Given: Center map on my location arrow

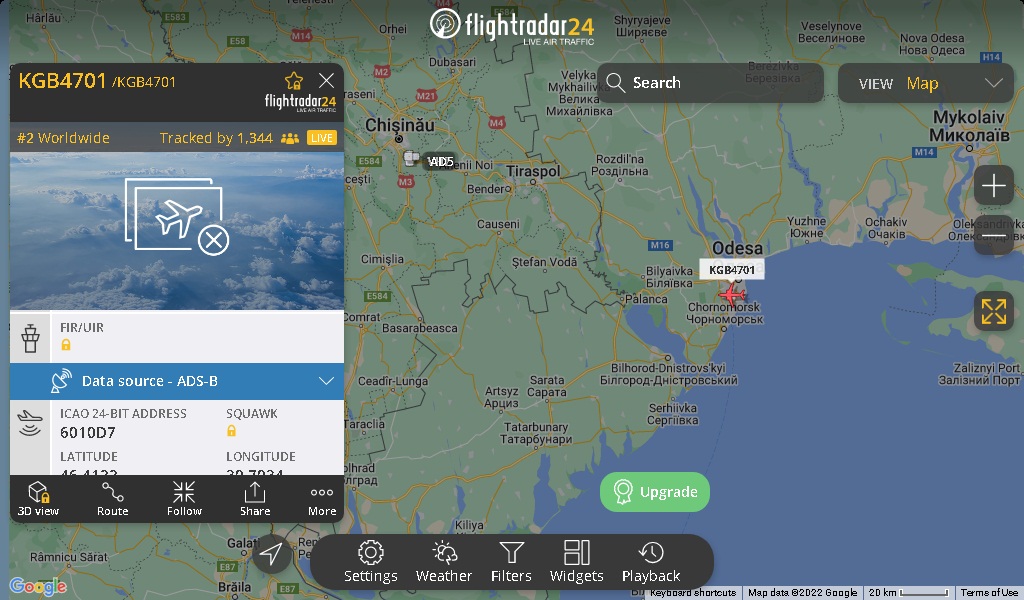Looking at the screenshot, I should (271, 554).
